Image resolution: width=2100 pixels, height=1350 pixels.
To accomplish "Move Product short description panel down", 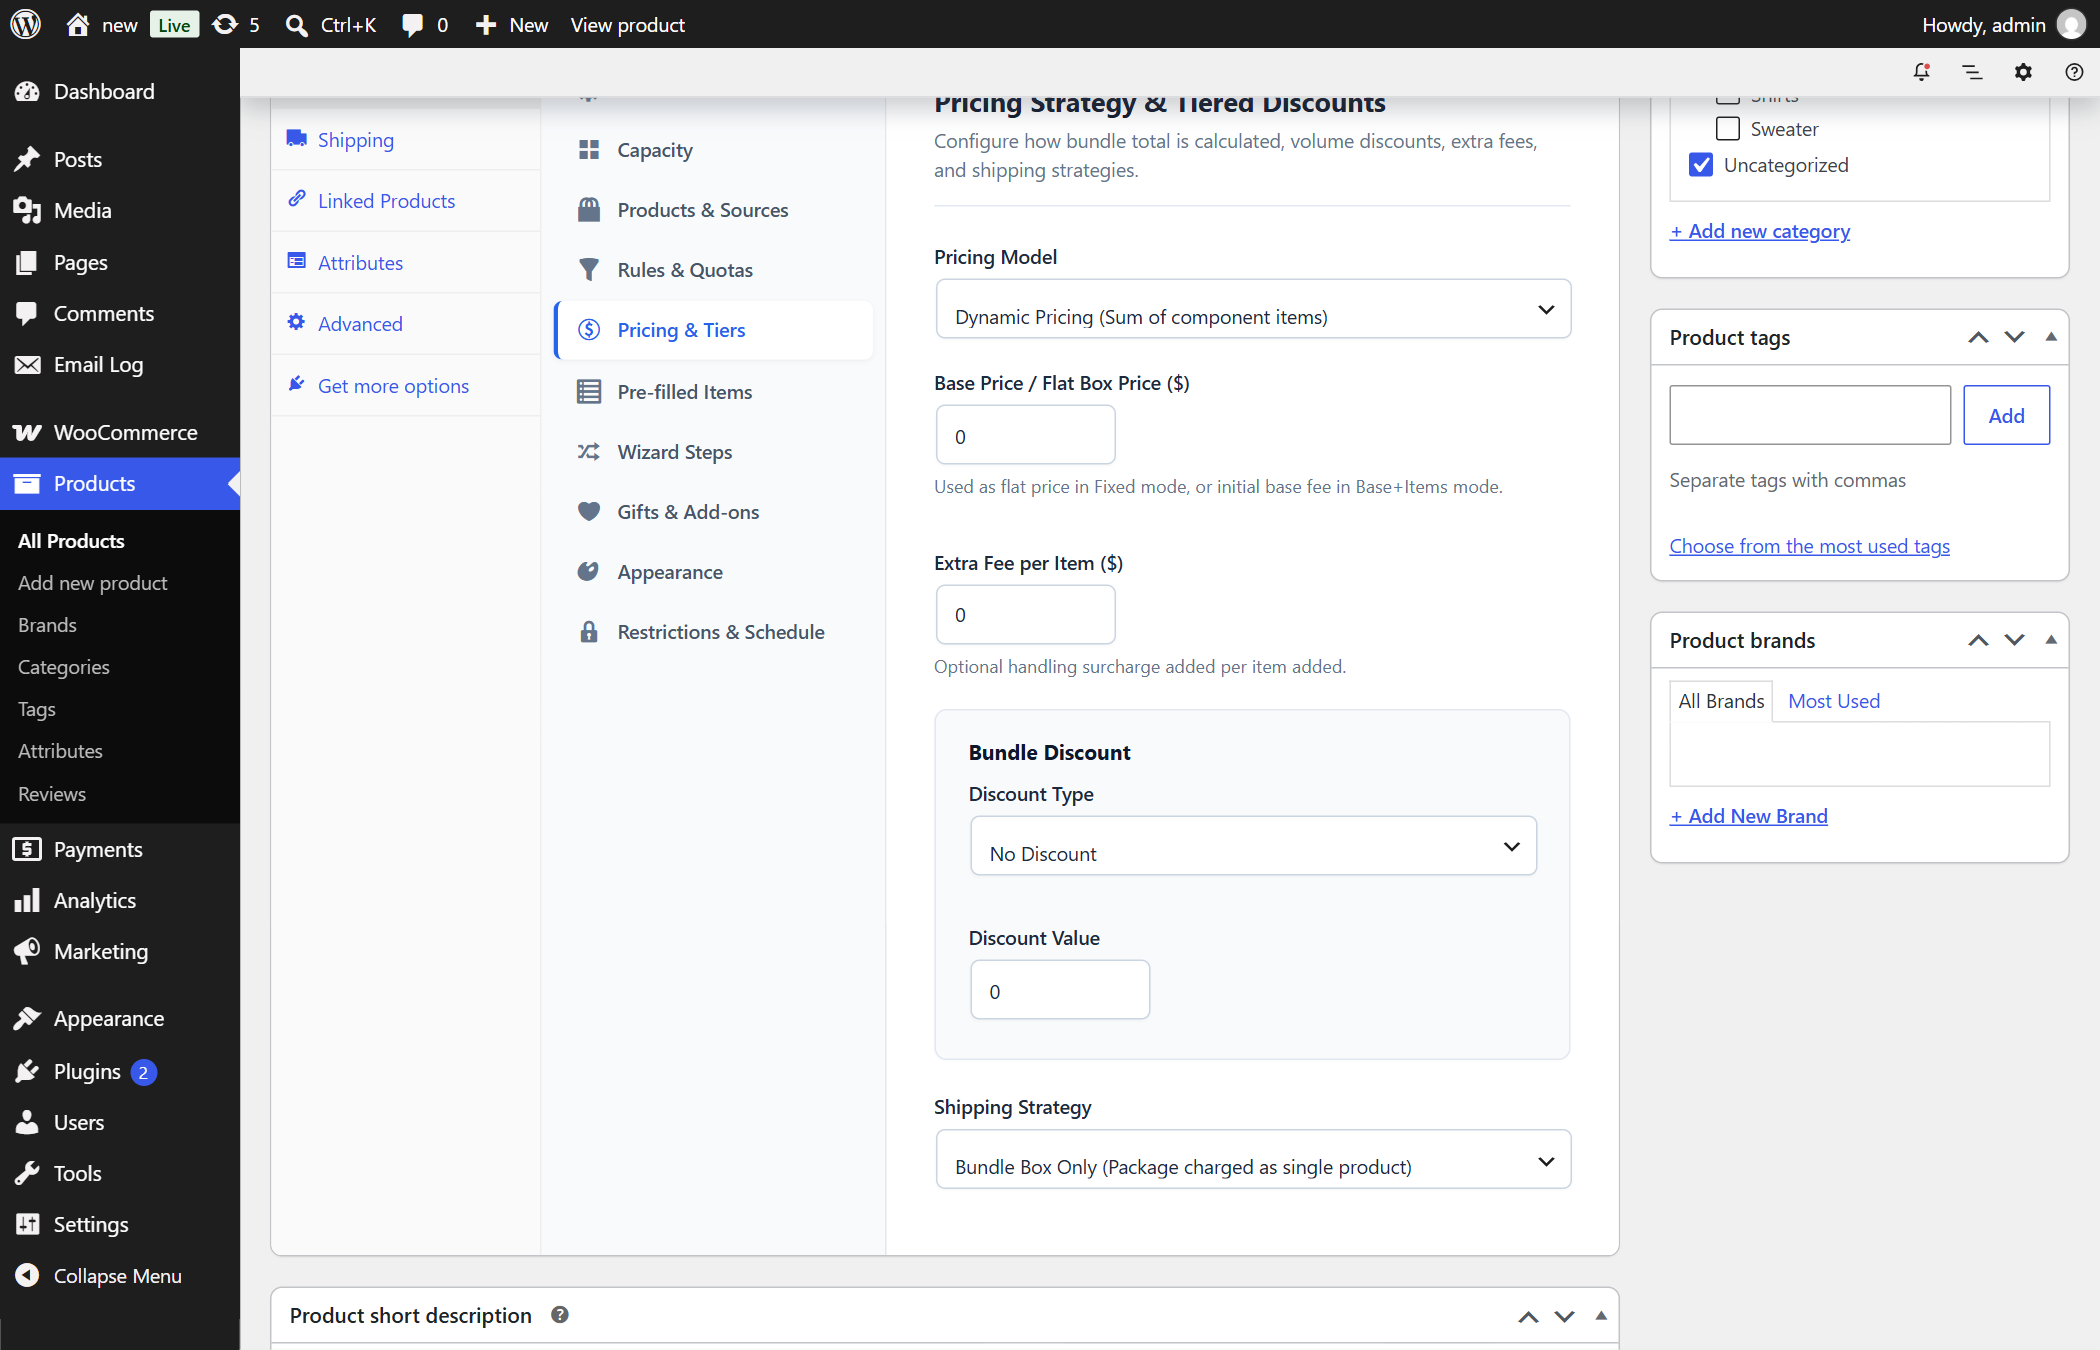I will point(1565,1316).
